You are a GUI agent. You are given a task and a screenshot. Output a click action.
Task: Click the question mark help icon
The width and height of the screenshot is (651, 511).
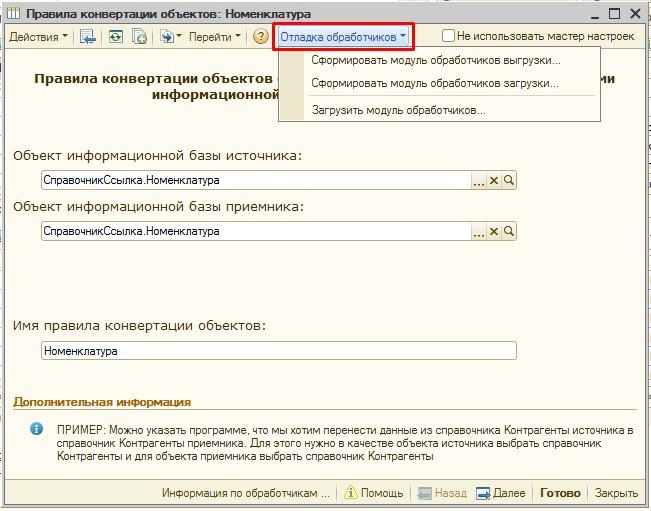point(261,37)
